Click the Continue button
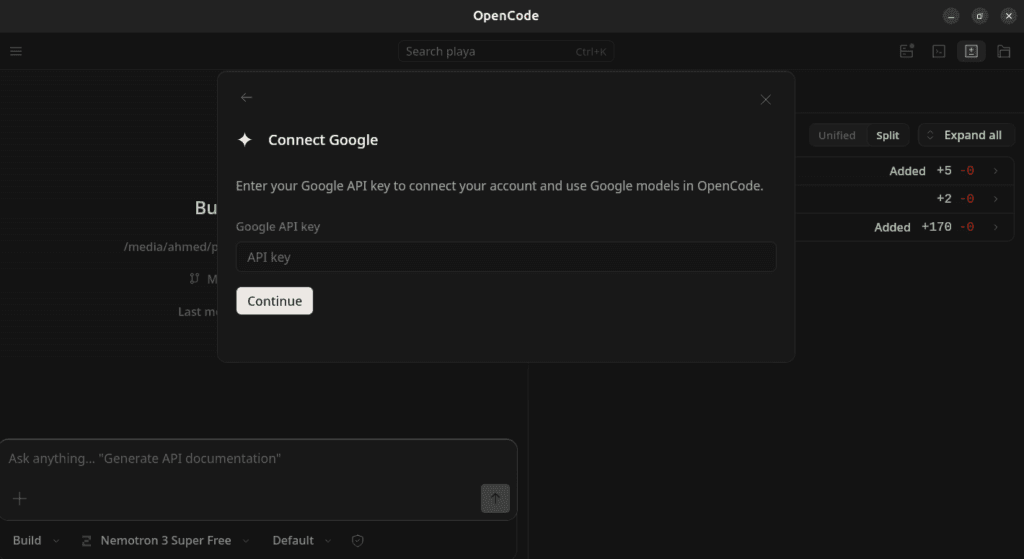Image resolution: width=1024 pixels, height=559 pixels. pyautogui.click(x=274, y=301)
